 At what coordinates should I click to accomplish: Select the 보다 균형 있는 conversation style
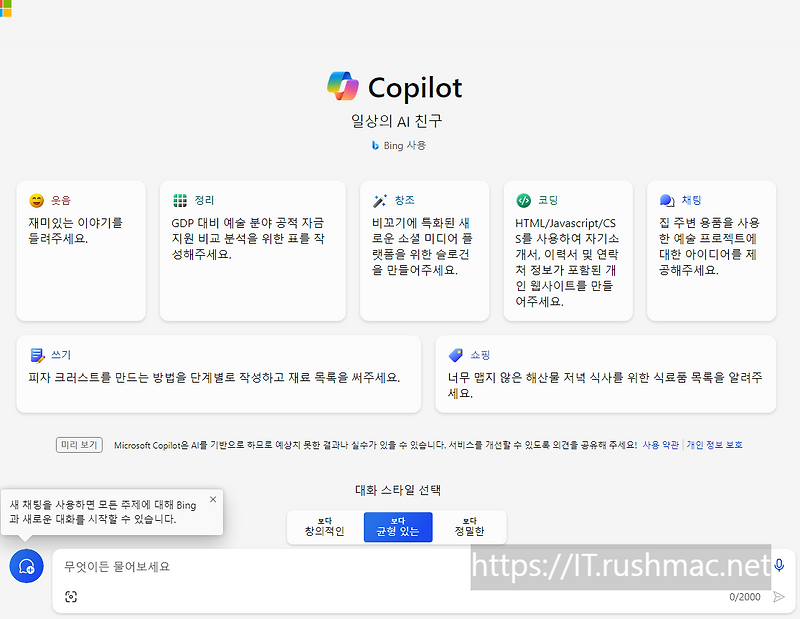pyautogui.click(x=398, y=526)
